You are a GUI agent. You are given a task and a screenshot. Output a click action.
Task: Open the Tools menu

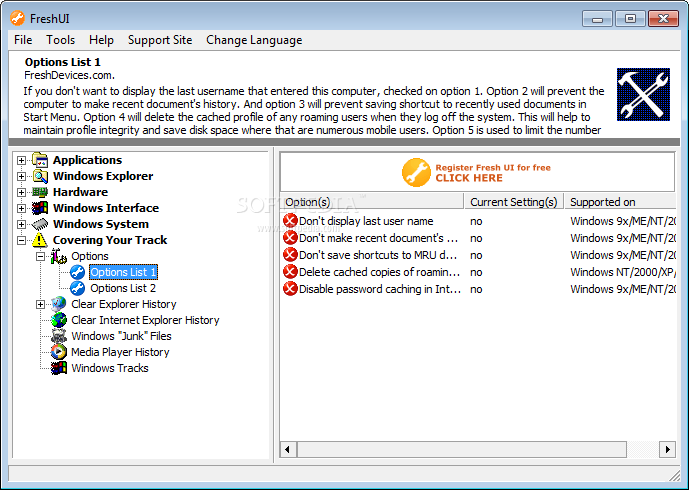(60, 40)
